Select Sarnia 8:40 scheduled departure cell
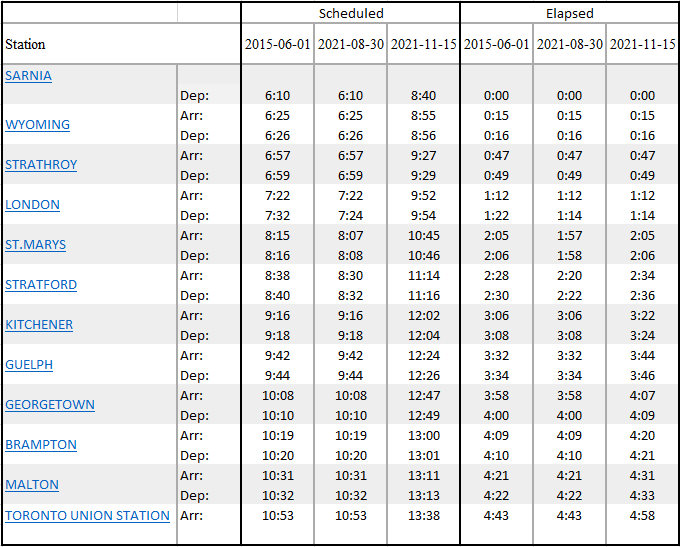Image resolution: width=680 pixels, height=547 pixels. pos(423,96)
